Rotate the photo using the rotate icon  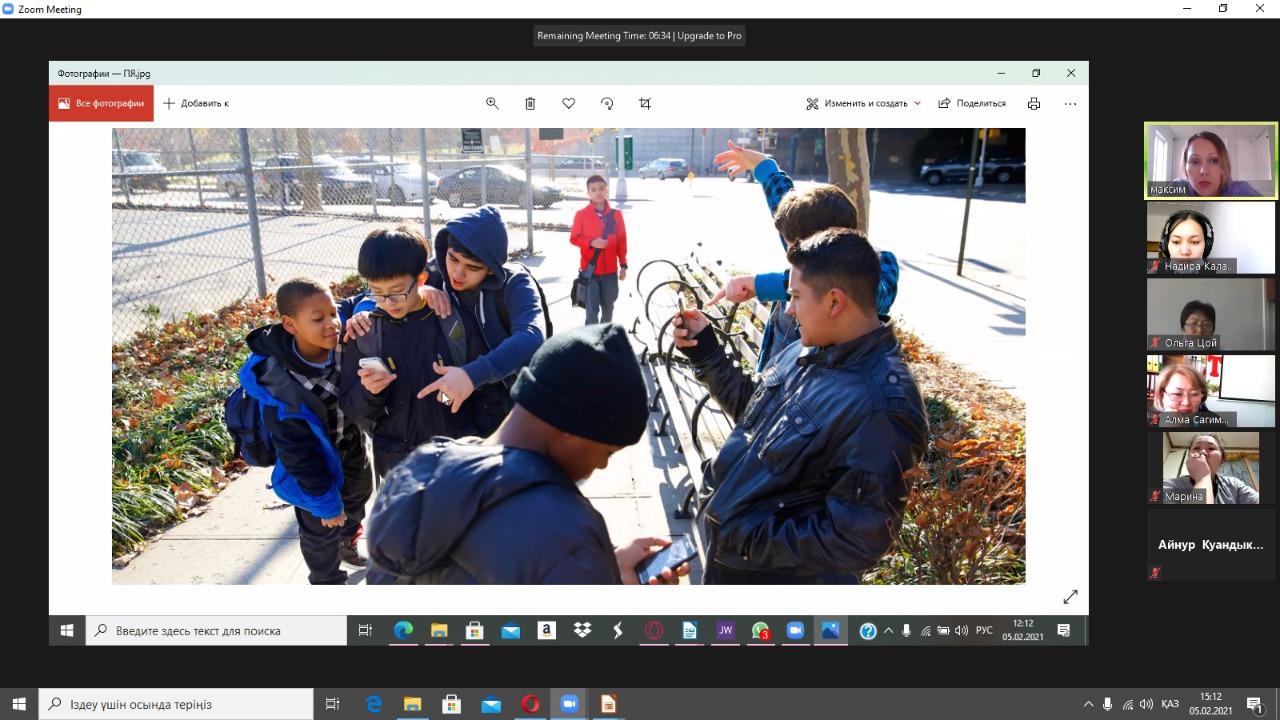[x=607, y=103]
